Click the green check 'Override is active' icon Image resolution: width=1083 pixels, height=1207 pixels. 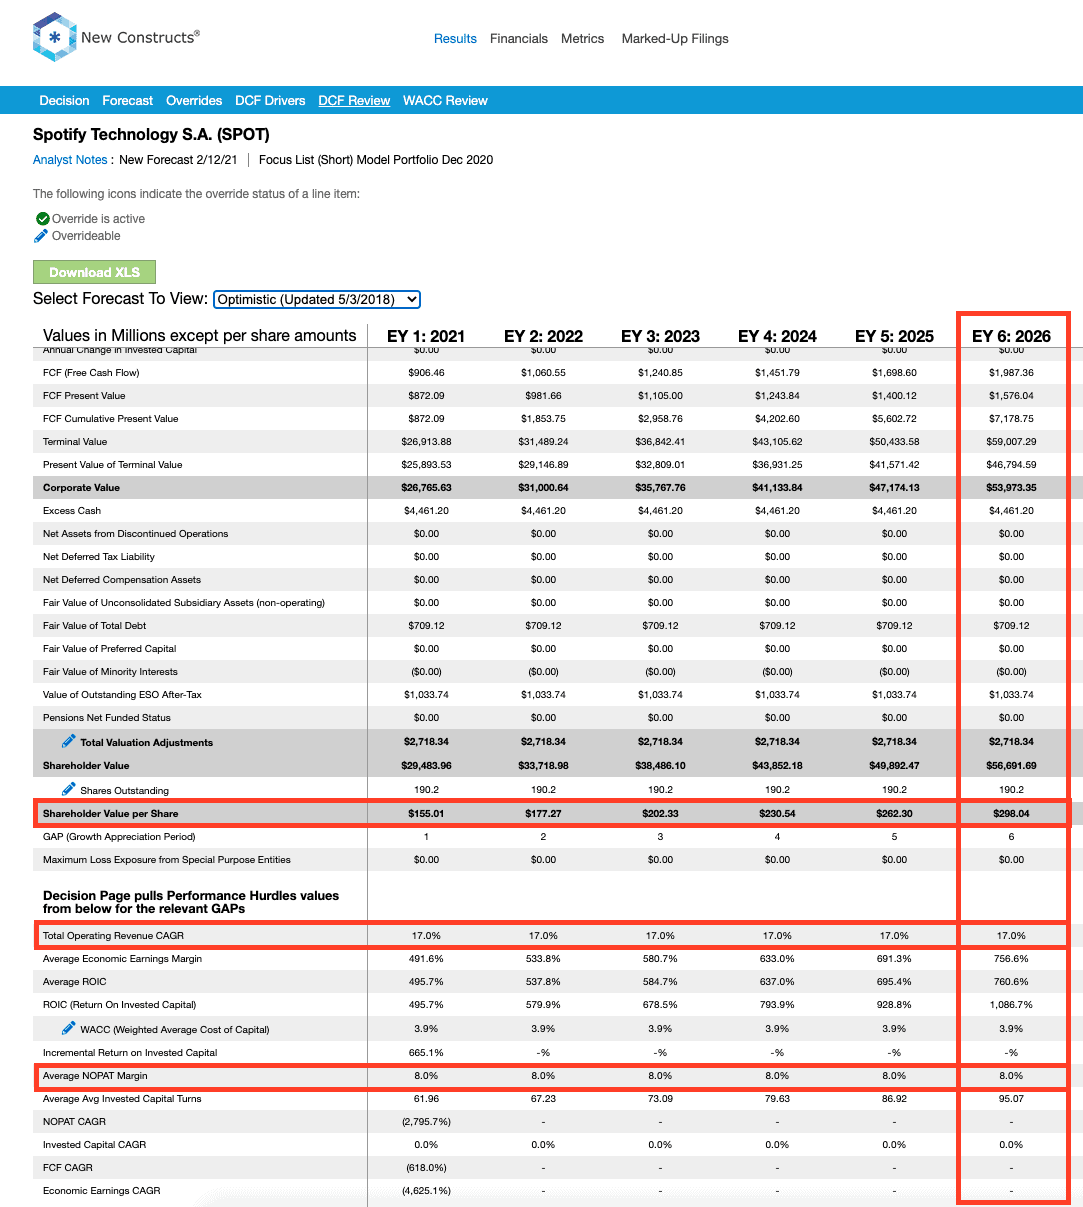click(42, 219)
